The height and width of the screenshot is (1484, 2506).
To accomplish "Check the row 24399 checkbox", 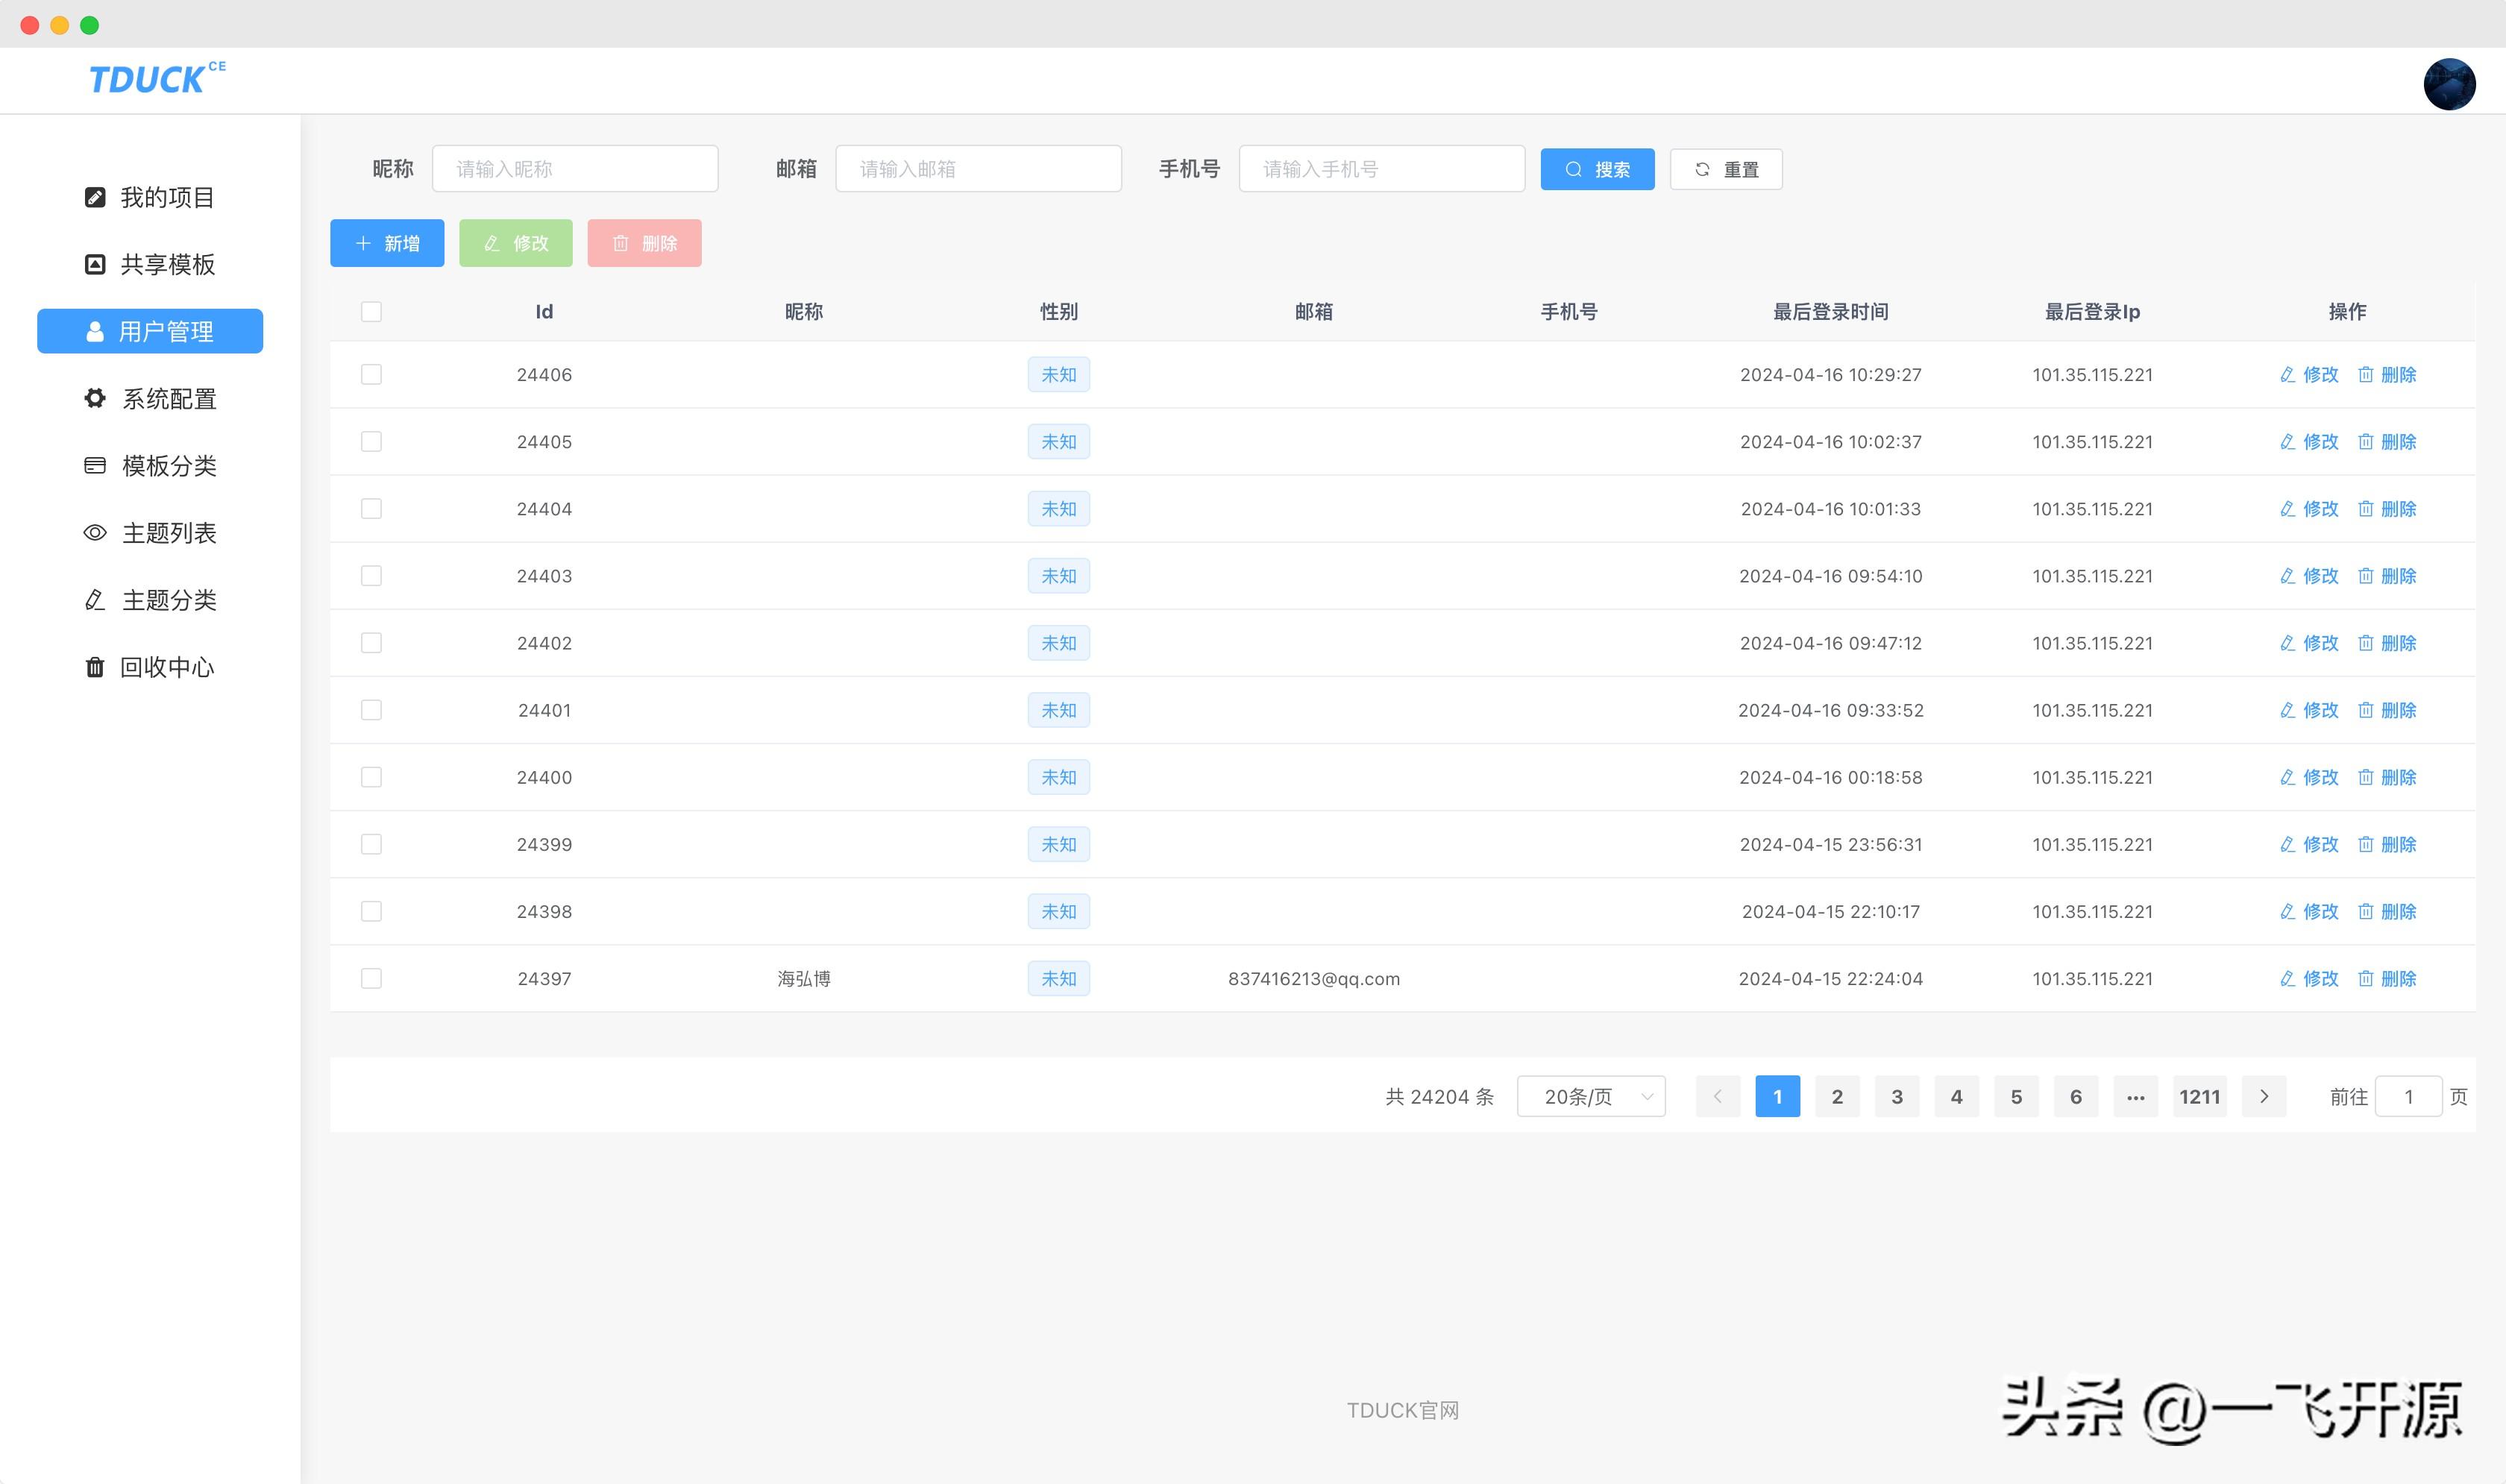I will [x=371, y=844].
